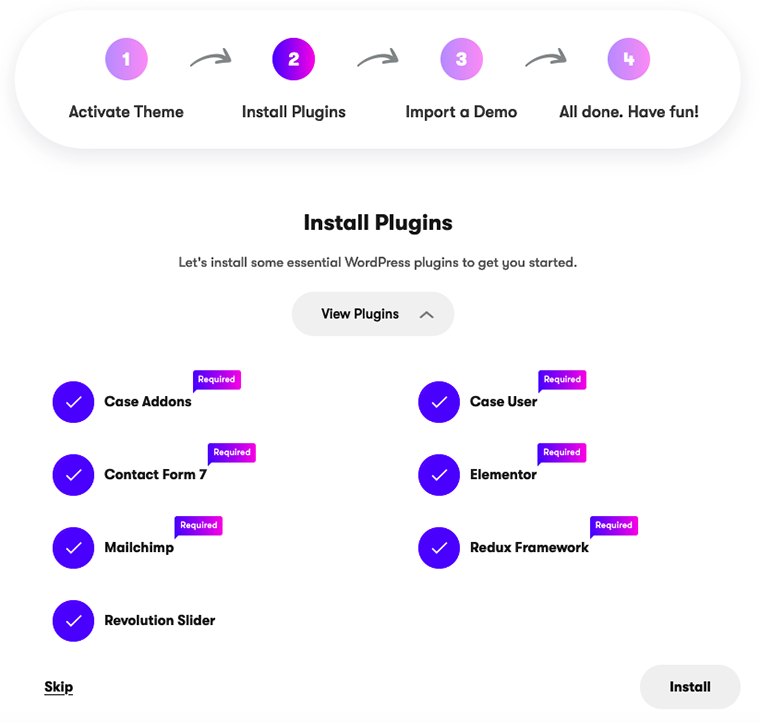Screen dimensions: 760x722
Task: Click the Install button
Action: (690, 687)
